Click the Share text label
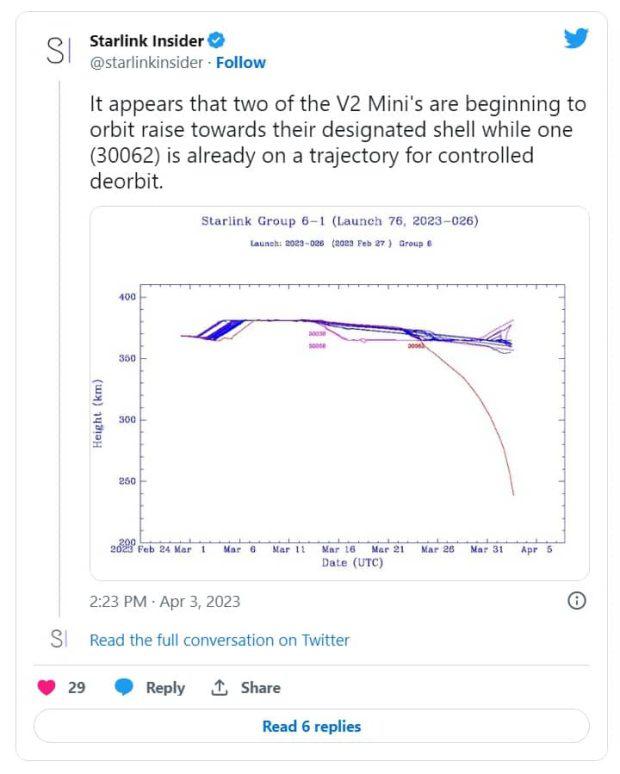This screenshot has height=774, width=620. pos(260,688)
